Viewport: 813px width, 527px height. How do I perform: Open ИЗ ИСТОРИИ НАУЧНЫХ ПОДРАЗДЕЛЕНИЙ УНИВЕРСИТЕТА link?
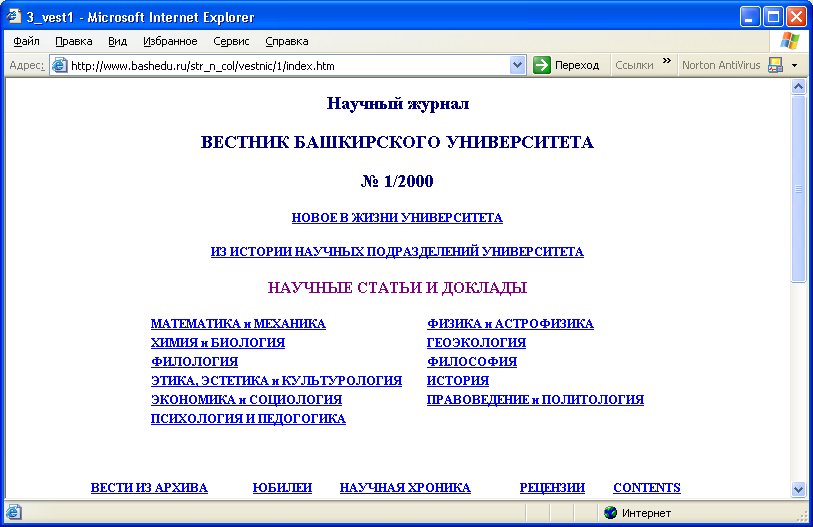397,252
